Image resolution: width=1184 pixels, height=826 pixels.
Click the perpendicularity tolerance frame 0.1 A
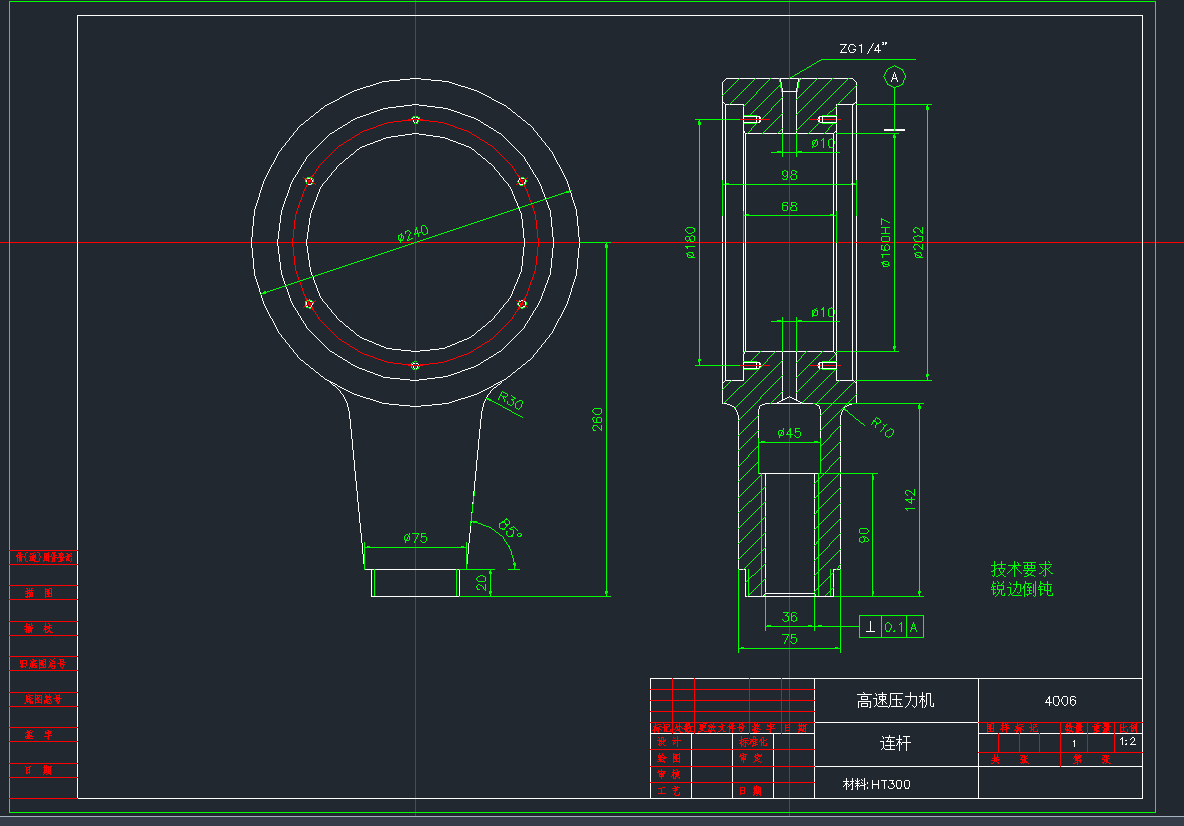(892, 627)
